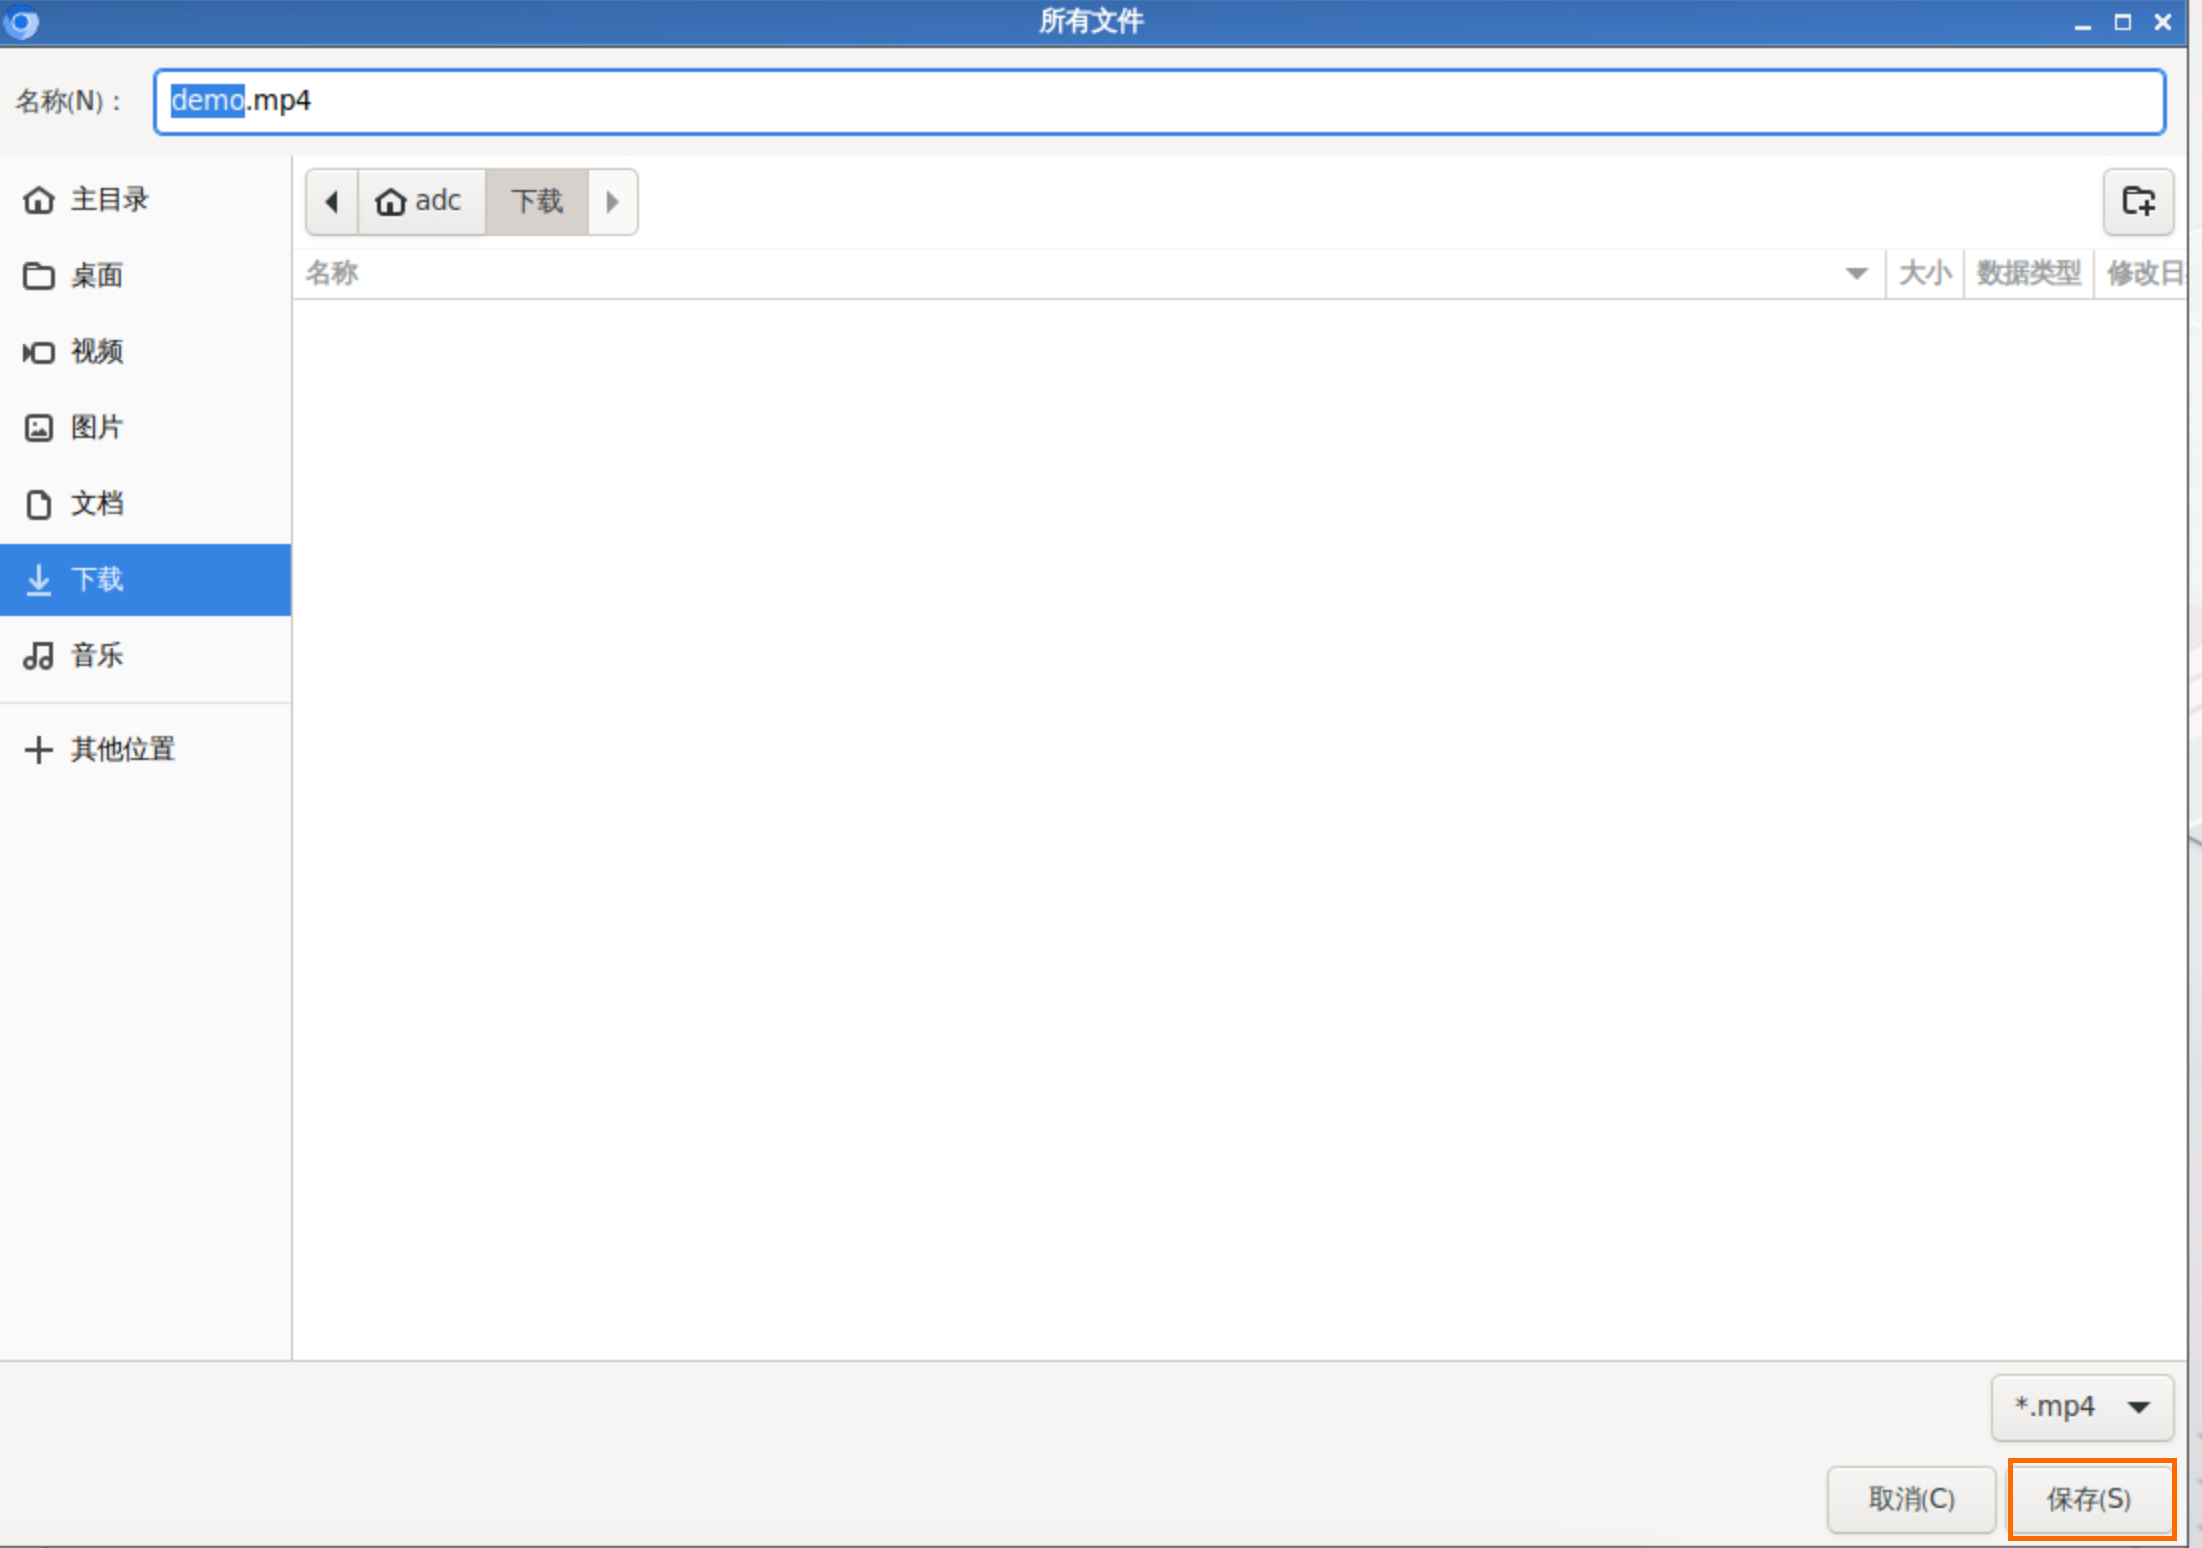Switch to adc home path segment
Image resolution: width=2202 pixels, height=1548 pixels.
421,202
